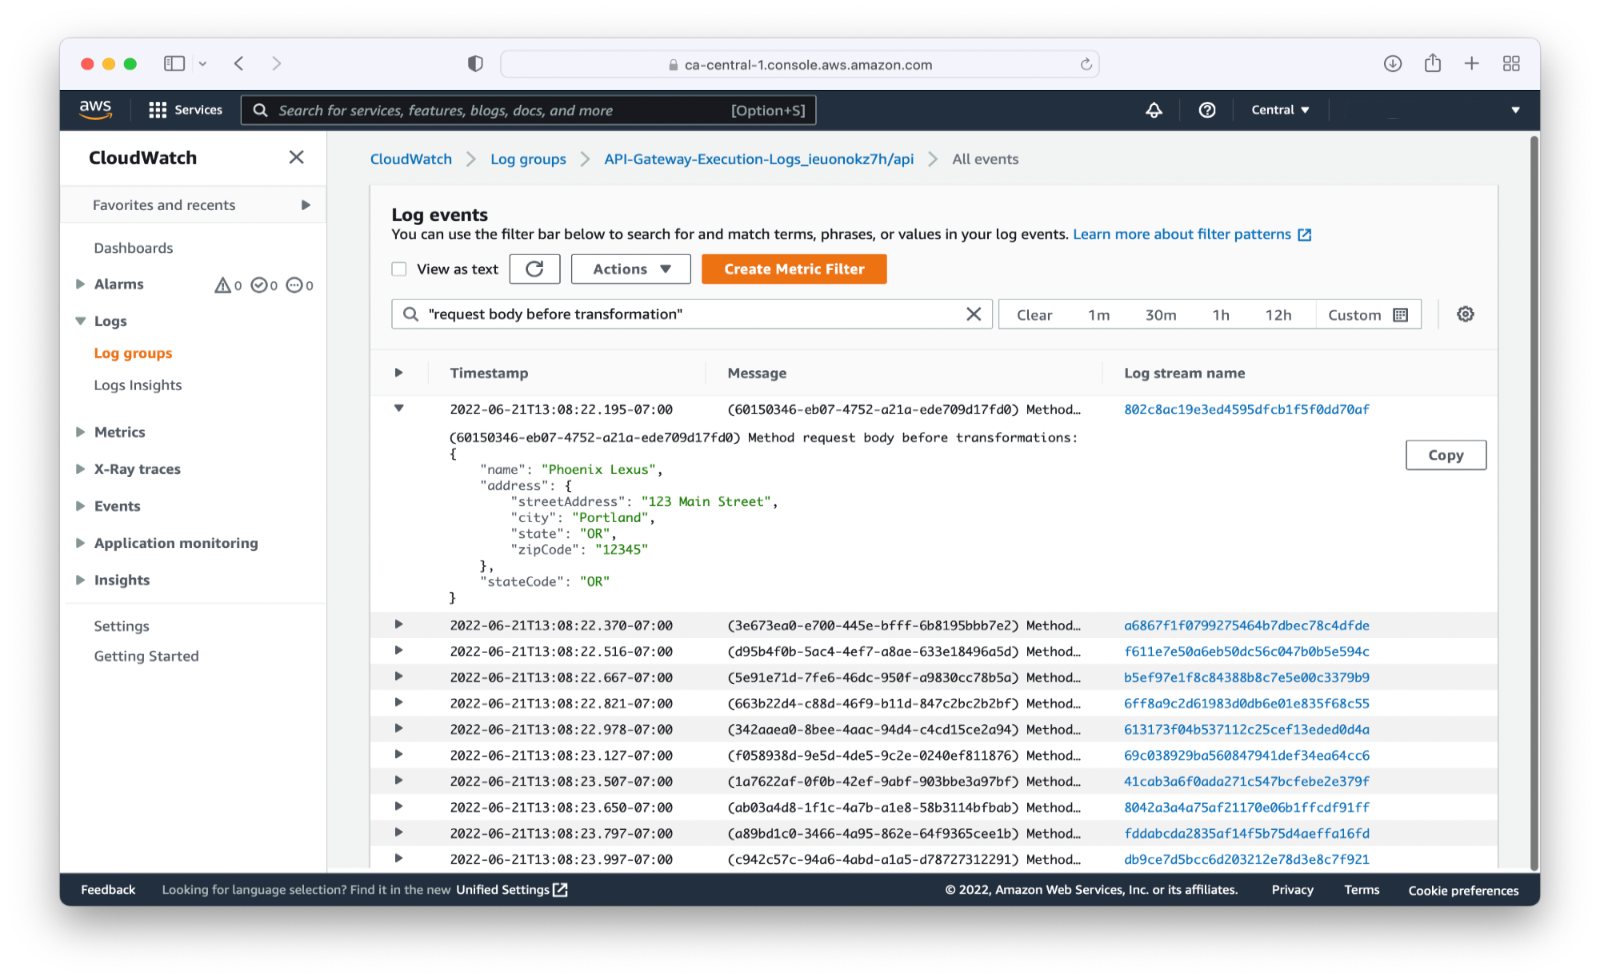Collapse the expanded 13:08:22.195 log event
Image resolution: width=1600 pixels, height=980 pixels.
coord(399,408)
